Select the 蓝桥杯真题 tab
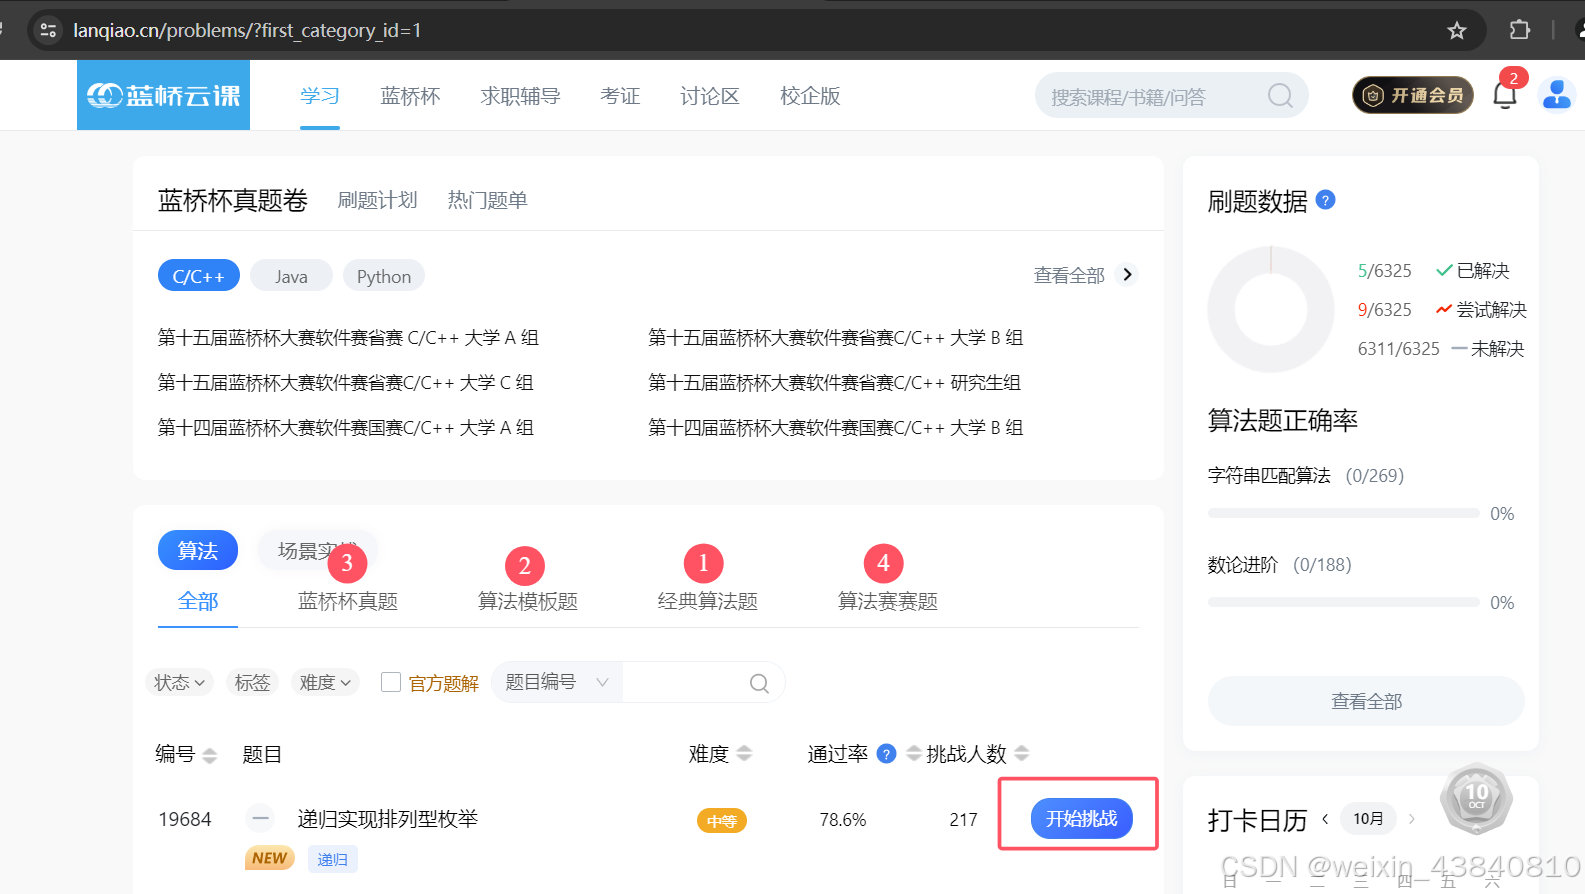Image resolution: width=1585 pixels, height=894 pixels. tap(348, 601)
